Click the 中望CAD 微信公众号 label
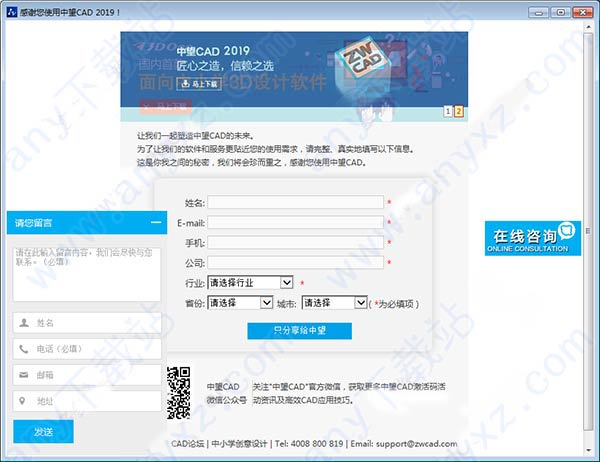The height and width of the screenshot is (462, 600). pyautogui.click(x=227, y=393)
